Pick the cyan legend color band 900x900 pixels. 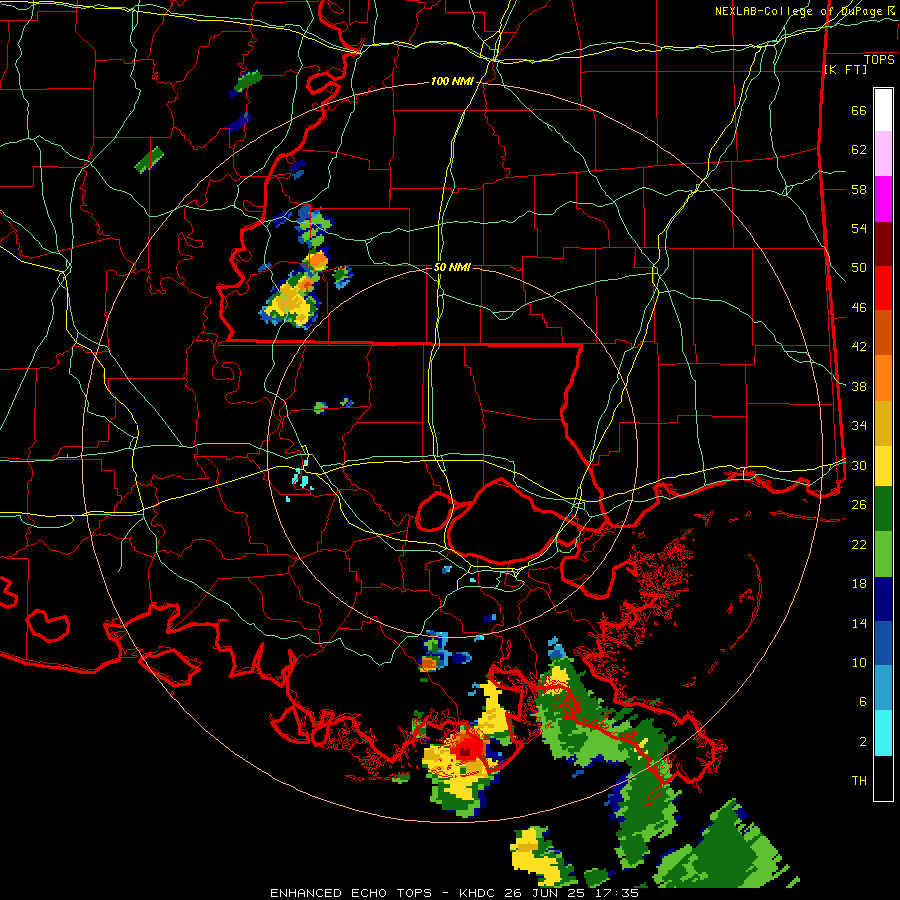[x=883, y=733]
